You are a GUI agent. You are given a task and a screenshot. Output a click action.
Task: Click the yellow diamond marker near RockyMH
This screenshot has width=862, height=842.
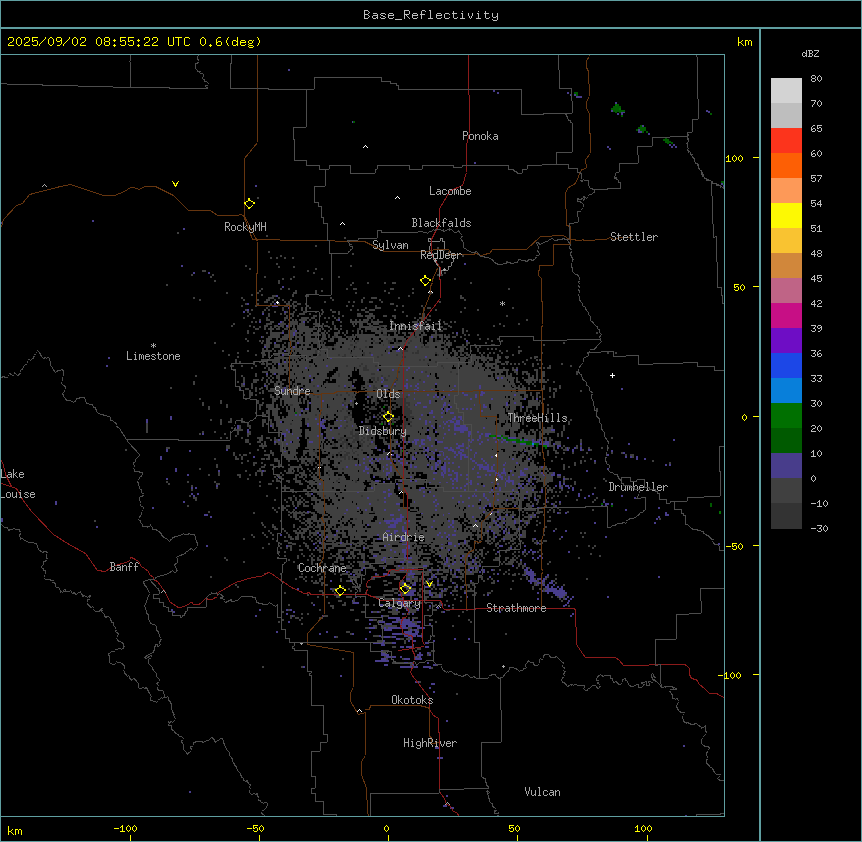249,204
